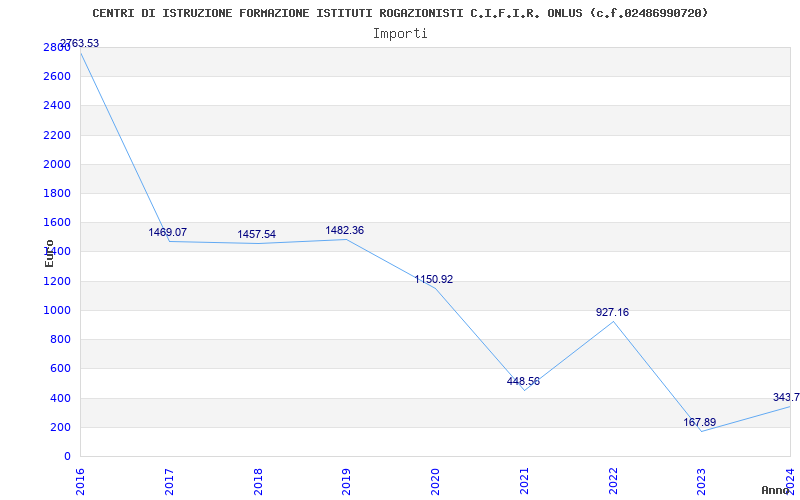Click the 2763.53 data point label
Image resolution: width=800 pixels, height=500 pixels.
point(80,43)
